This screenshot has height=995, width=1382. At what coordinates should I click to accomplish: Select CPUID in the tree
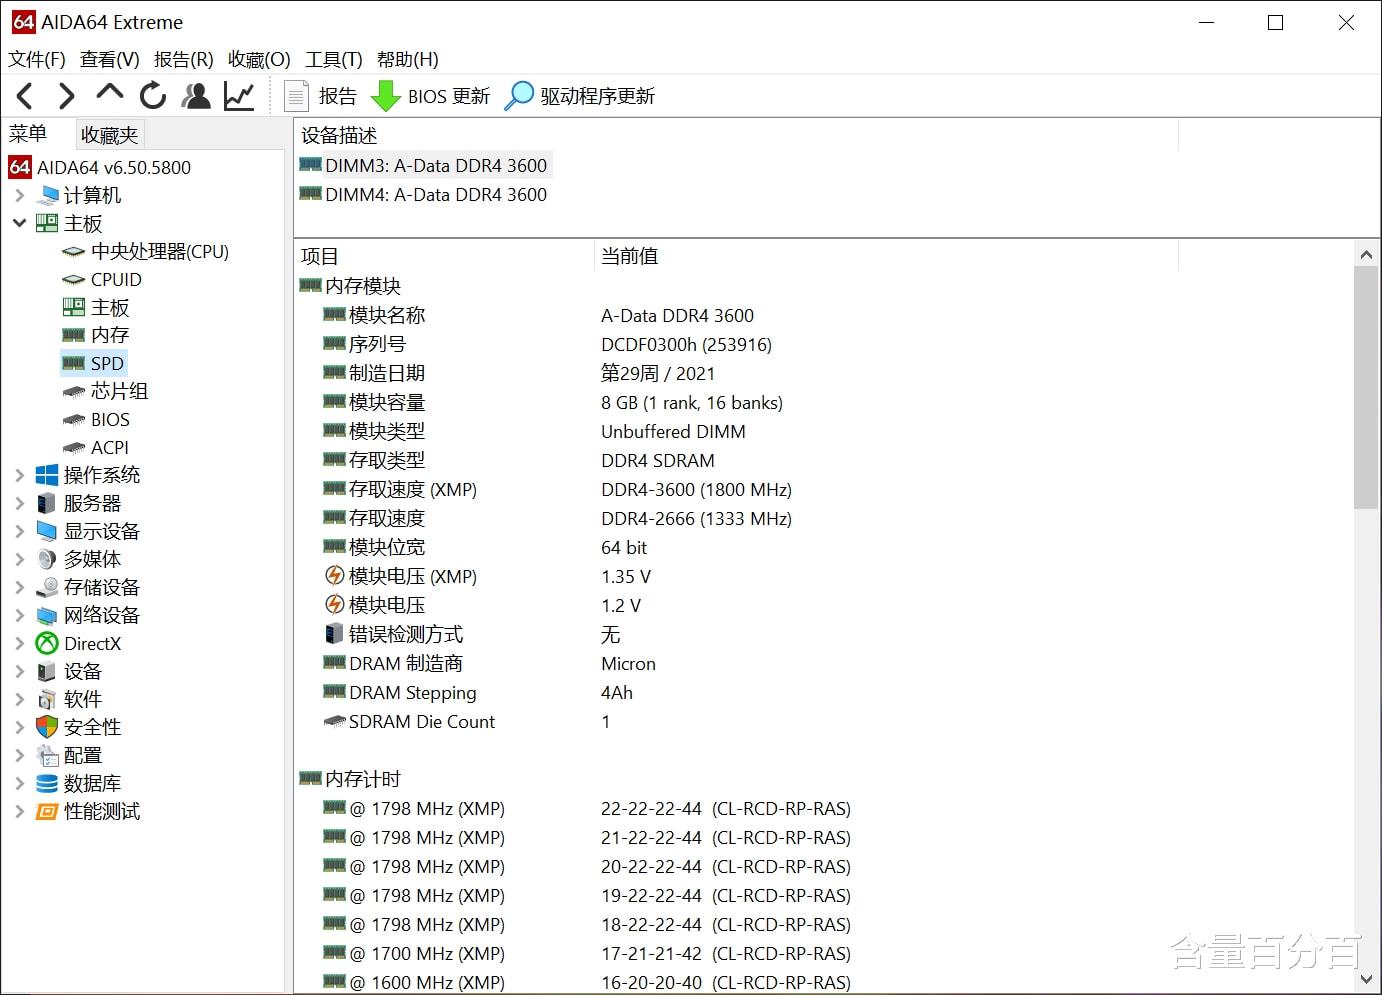pyautogui.click(x=116, y=279)
